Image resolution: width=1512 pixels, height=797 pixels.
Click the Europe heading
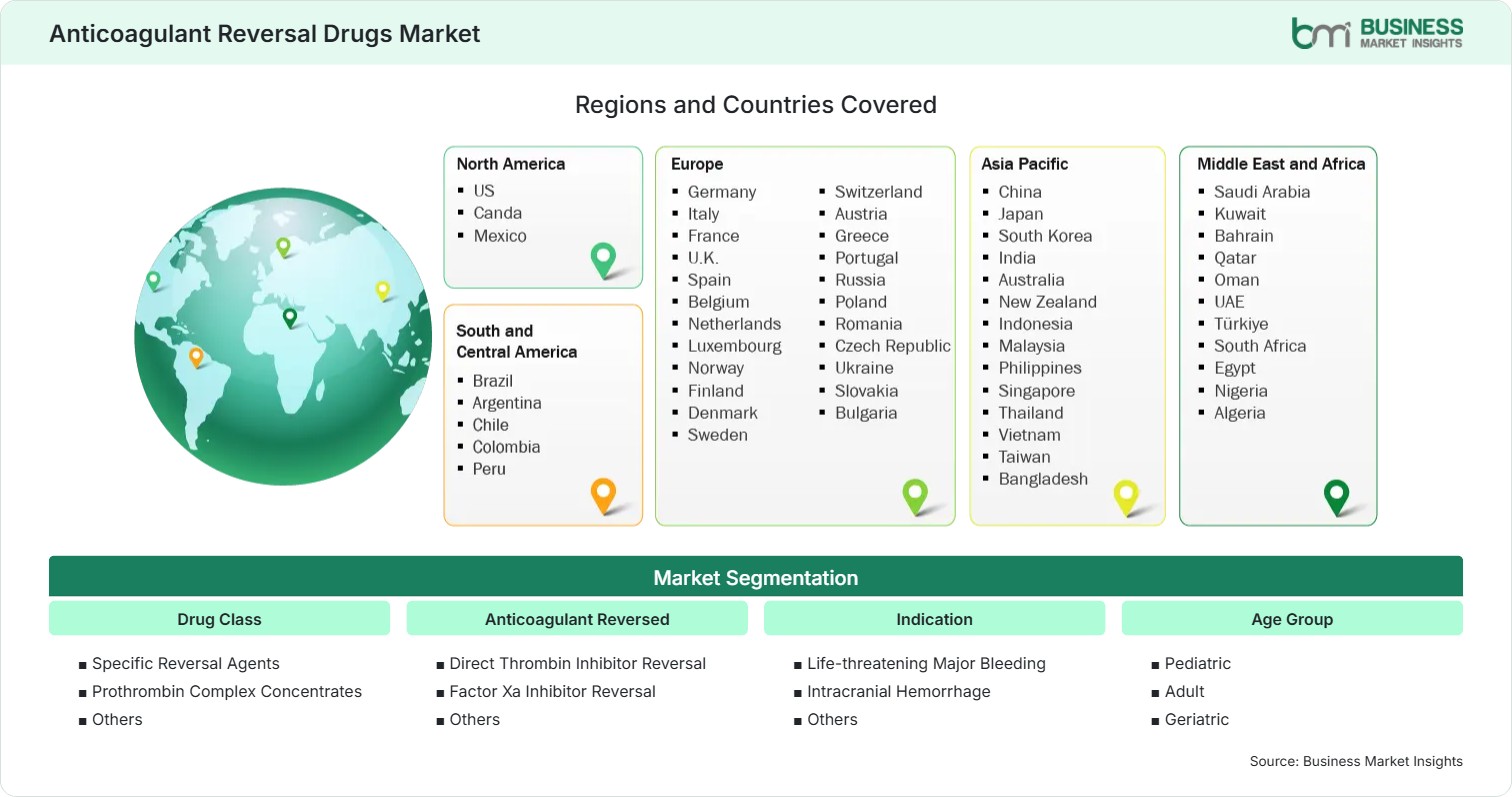click(697, 164)
